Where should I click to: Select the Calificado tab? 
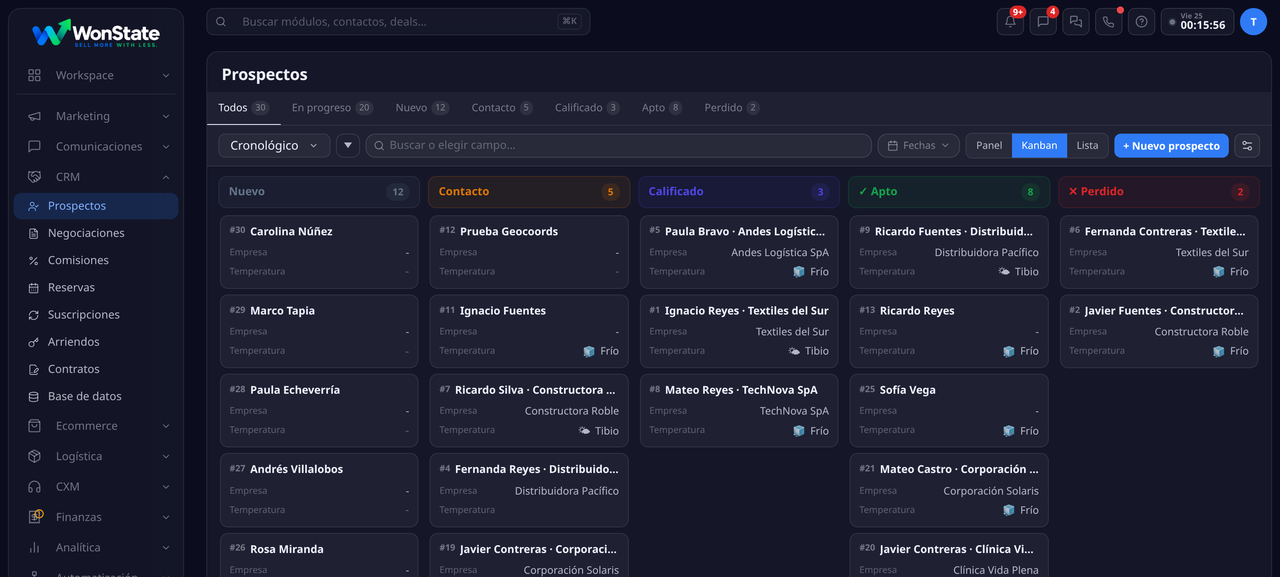(587, 108)
